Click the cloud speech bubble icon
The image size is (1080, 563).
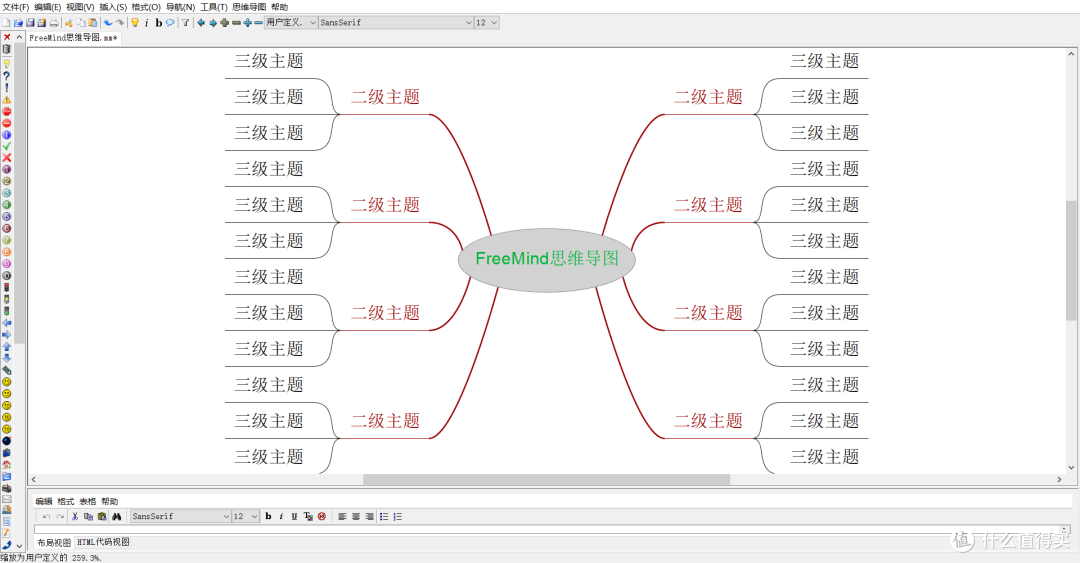point(170,23)
